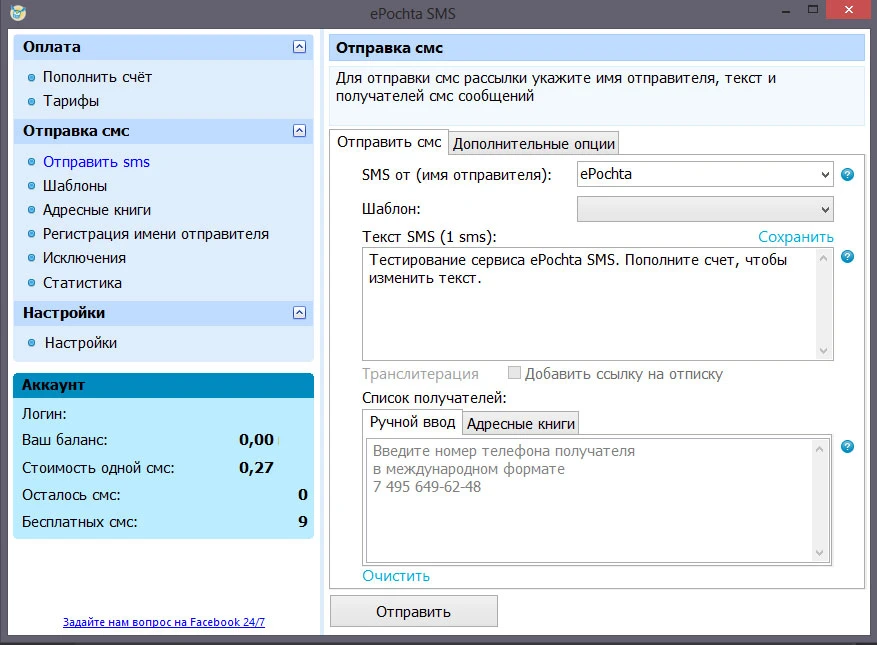Image resolution: width=877 pixels, height=645 pixels.
Task: Switch to Адресные книги recipients tab
Action: tap(521, 423)
